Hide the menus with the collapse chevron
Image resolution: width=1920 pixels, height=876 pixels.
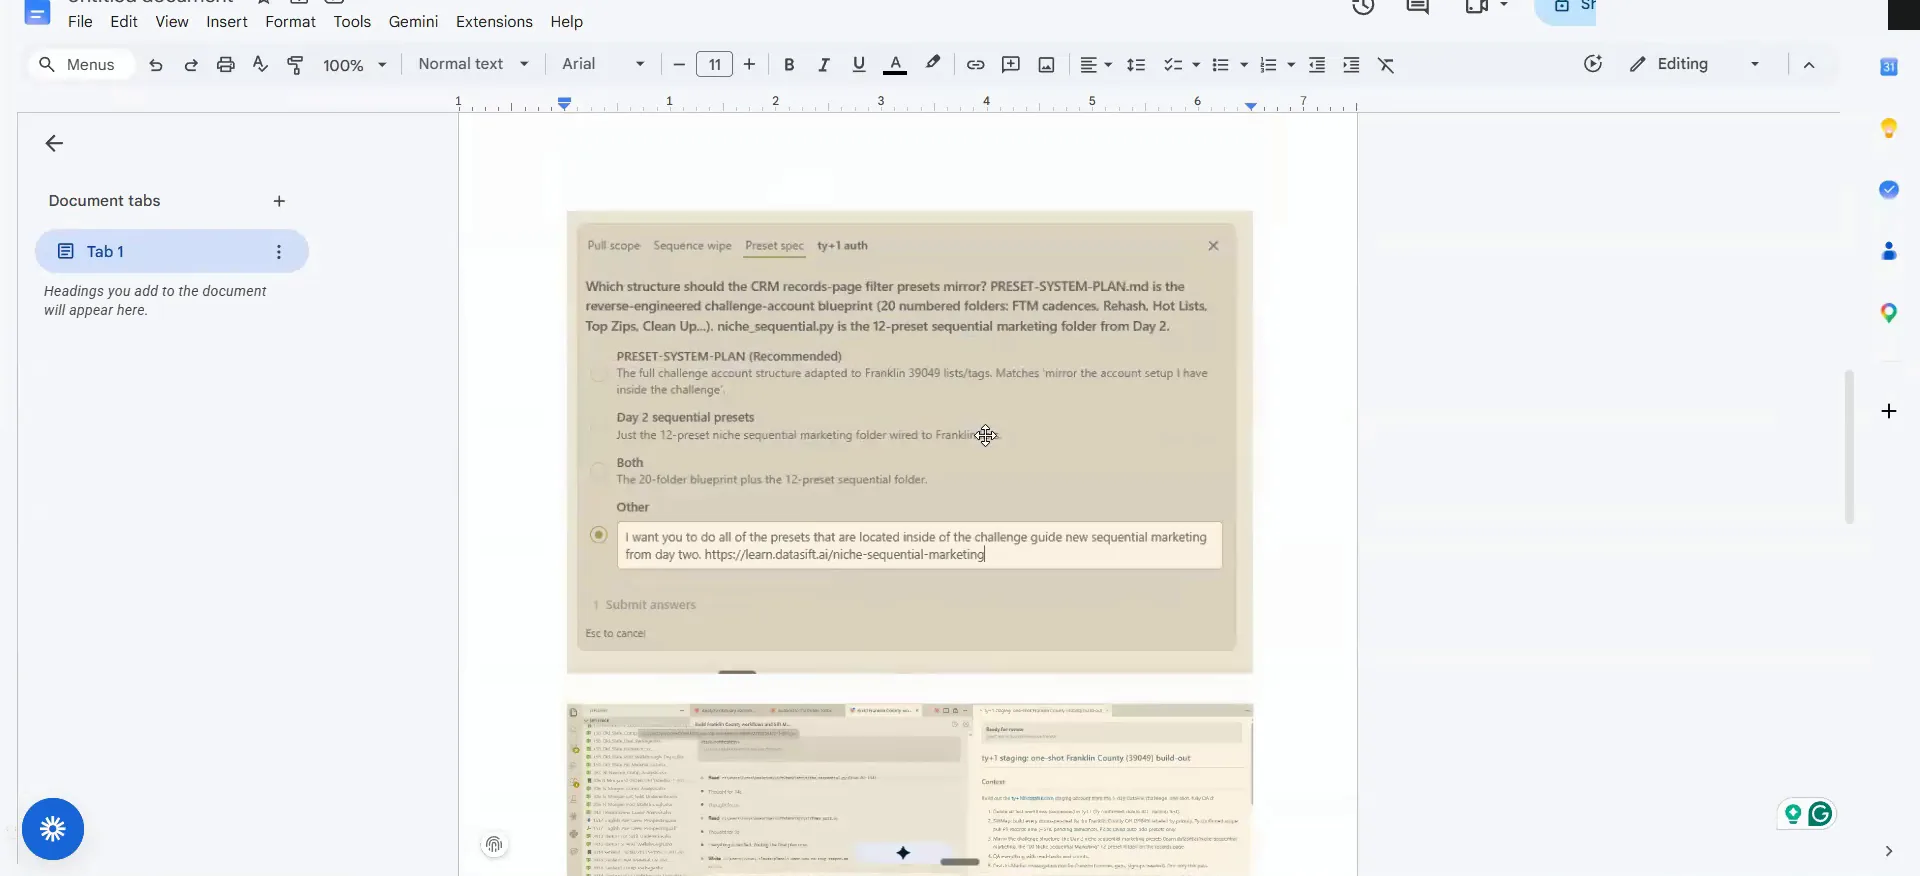click(x=1809, y=65)
